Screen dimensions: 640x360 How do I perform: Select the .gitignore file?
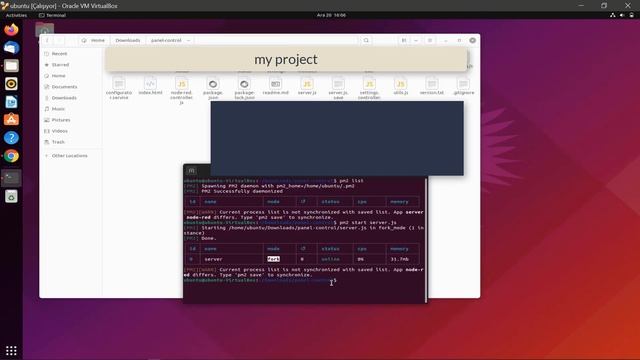point(463,86)
